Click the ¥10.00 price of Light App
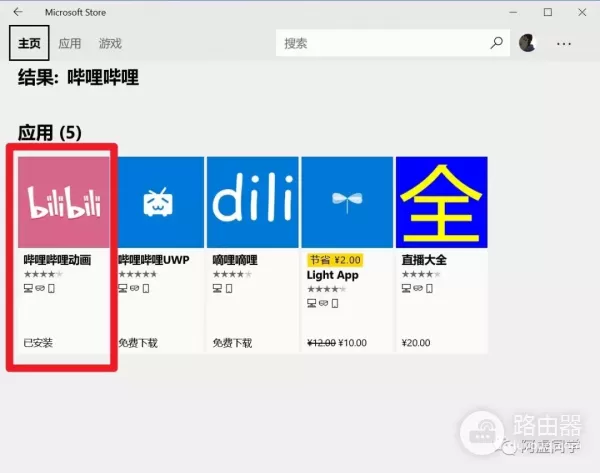Viewport: 600px width, 473px height. coord(352,343)
